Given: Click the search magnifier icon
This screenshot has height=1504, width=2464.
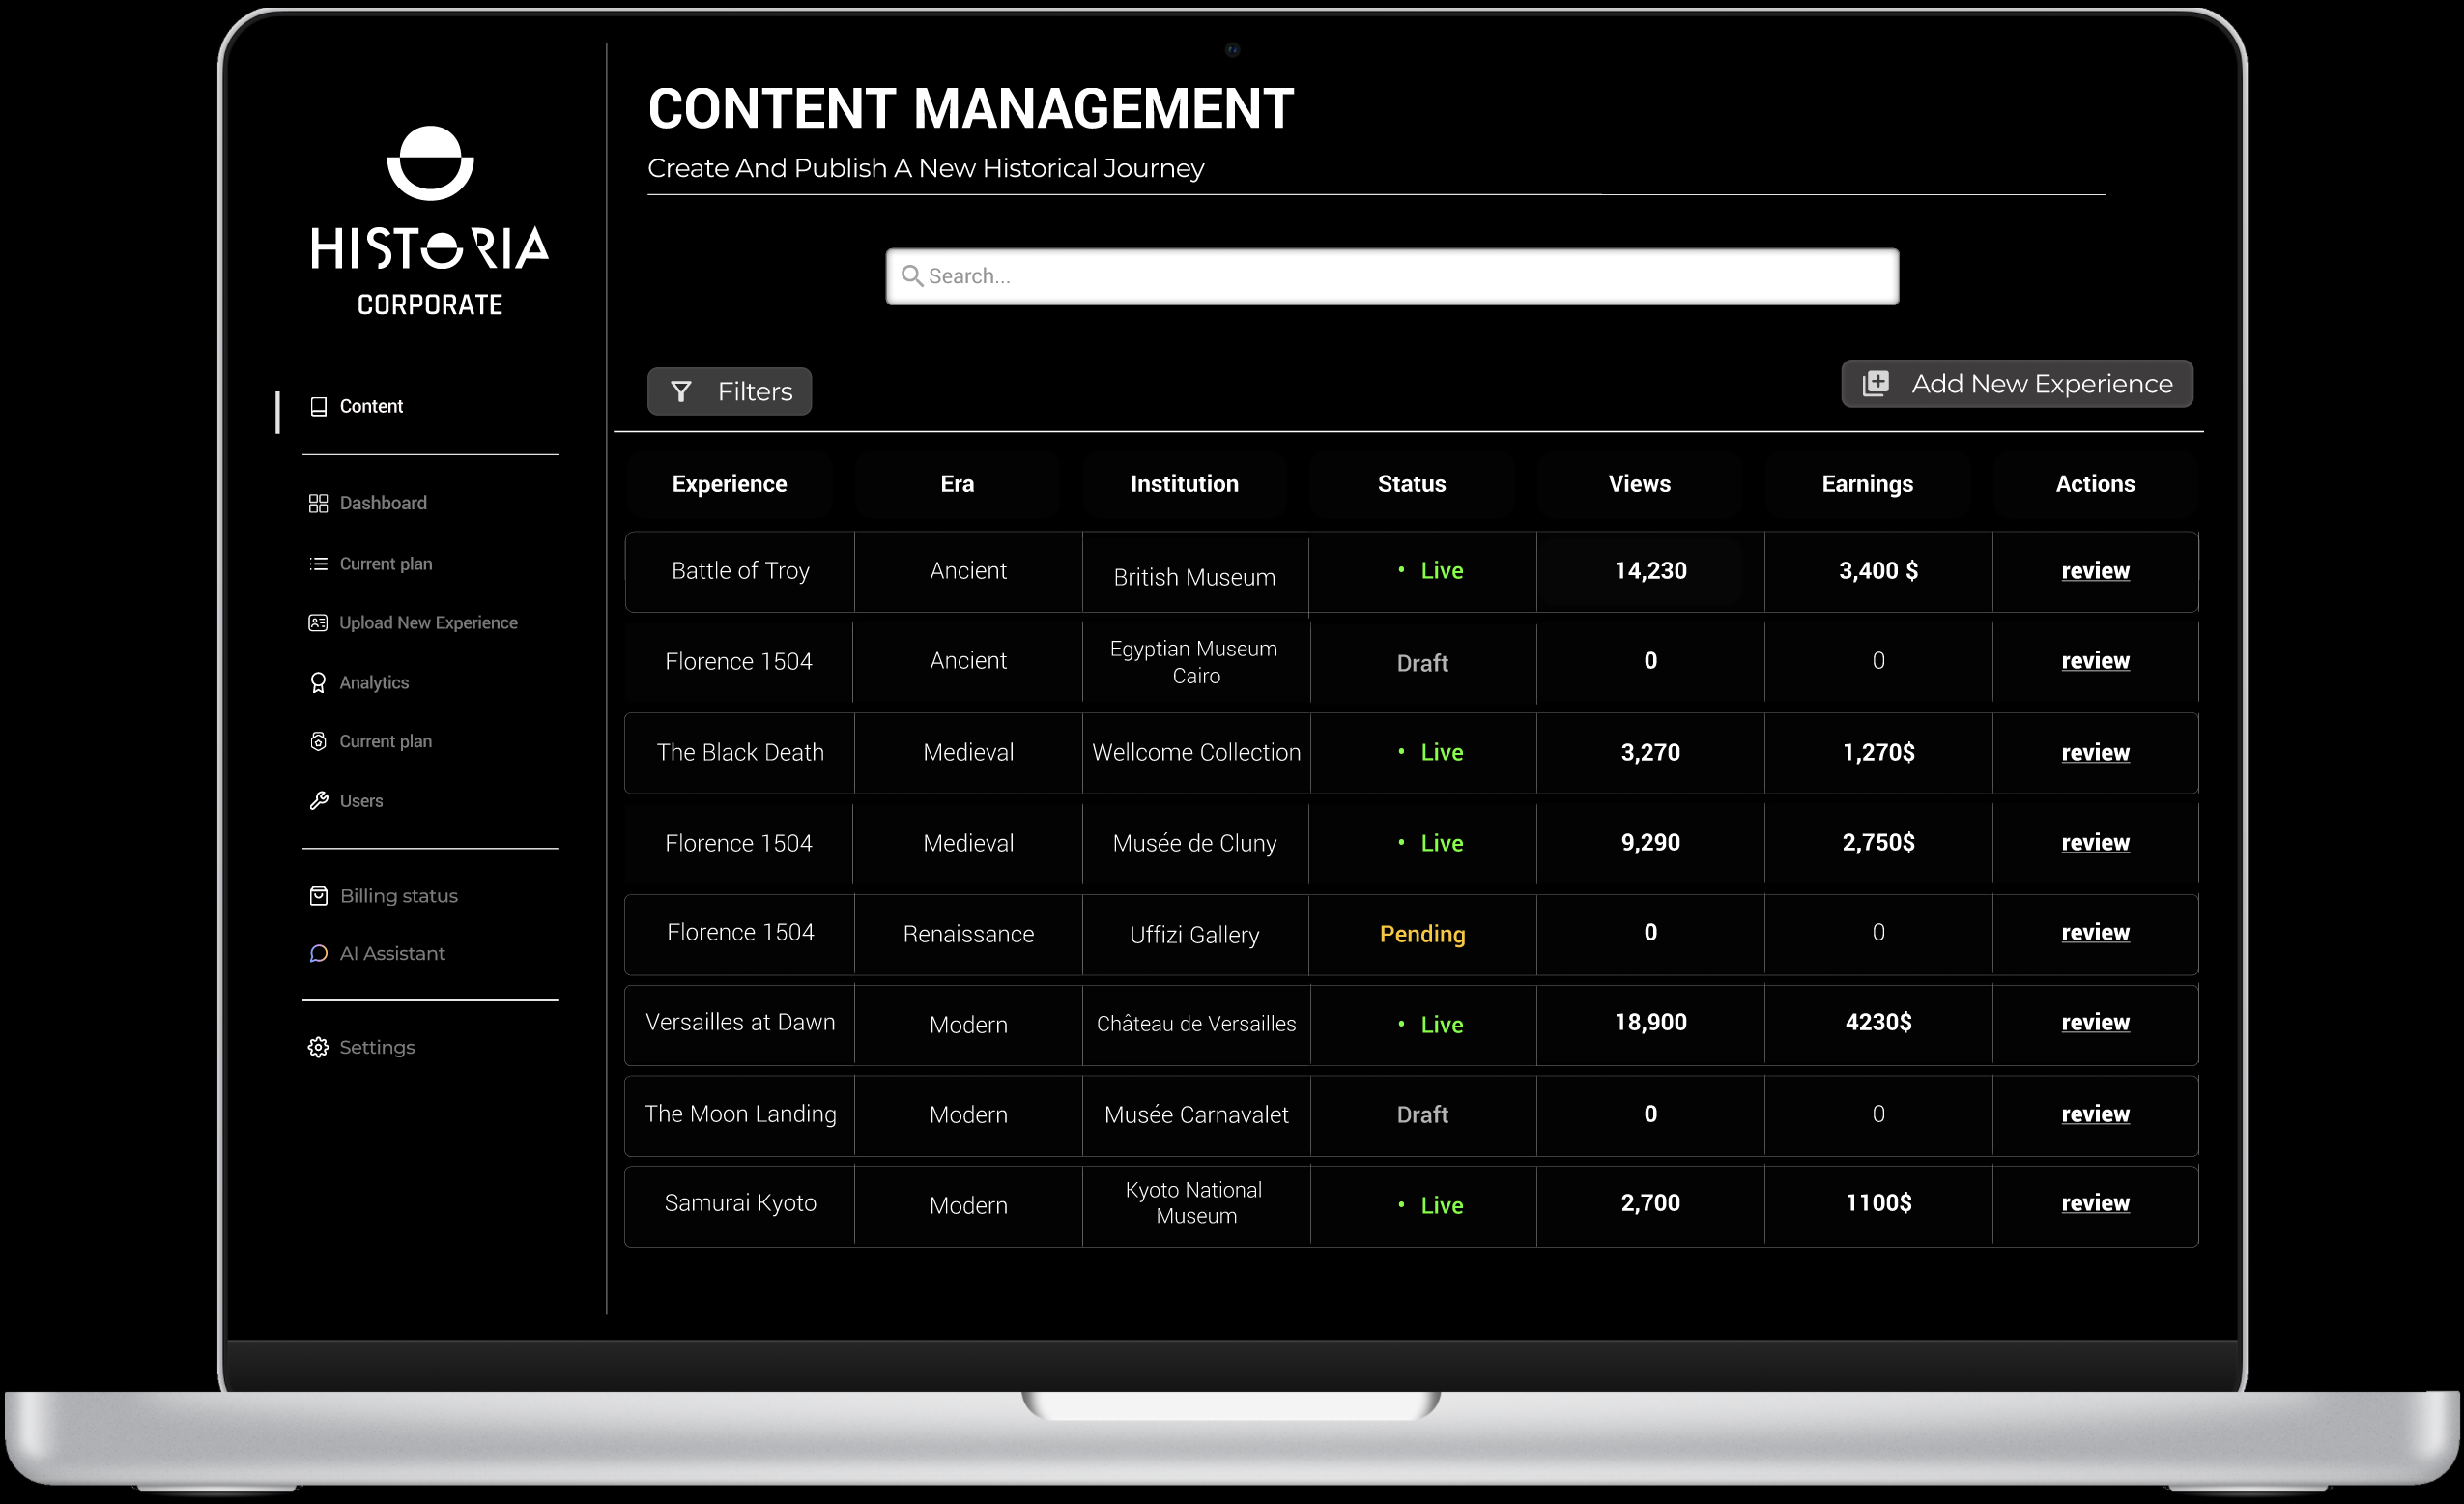Looking at the screenshot, I should pyautogui.click(x=911, y=276).
